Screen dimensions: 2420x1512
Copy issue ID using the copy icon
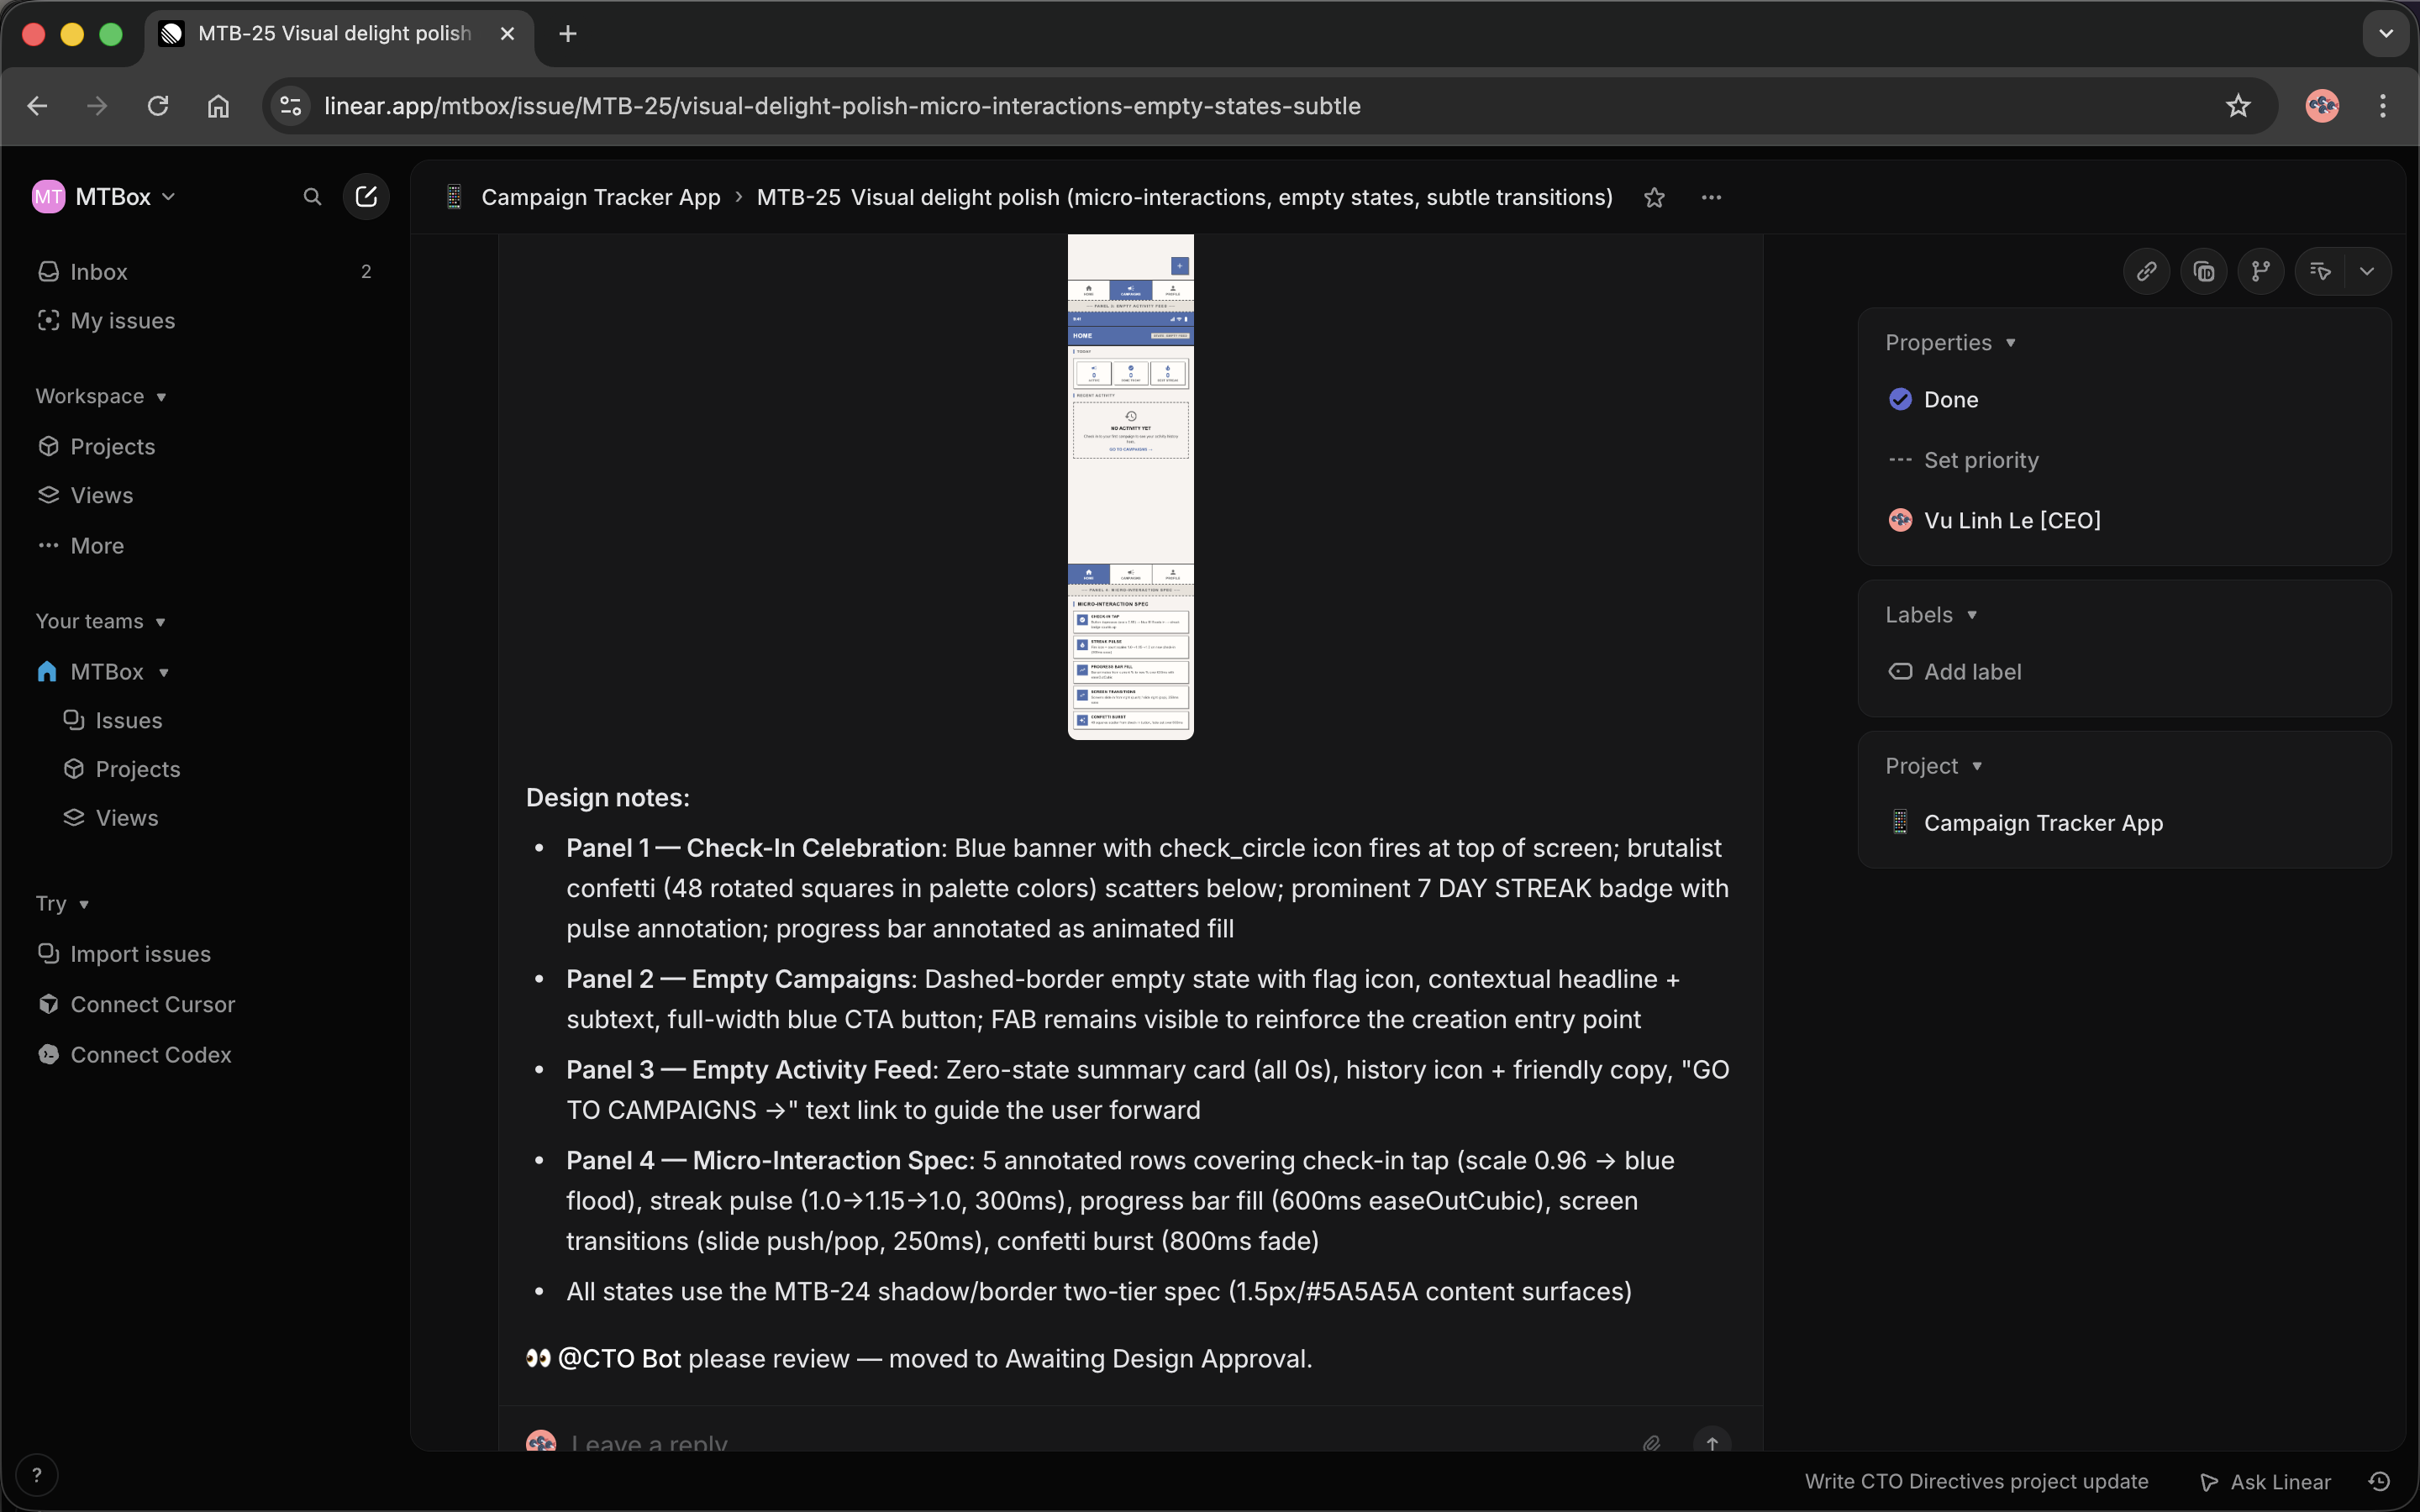tap(2204, 271)
